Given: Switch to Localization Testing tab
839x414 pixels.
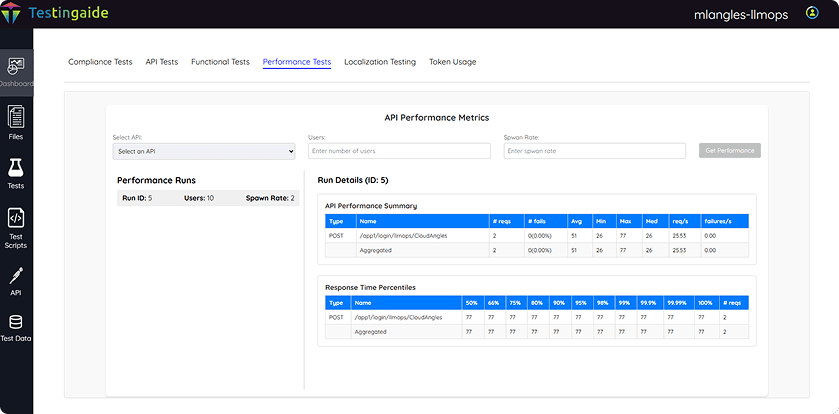Looking at the screenshot, I should pyautogui.click(x=380, y=62).
